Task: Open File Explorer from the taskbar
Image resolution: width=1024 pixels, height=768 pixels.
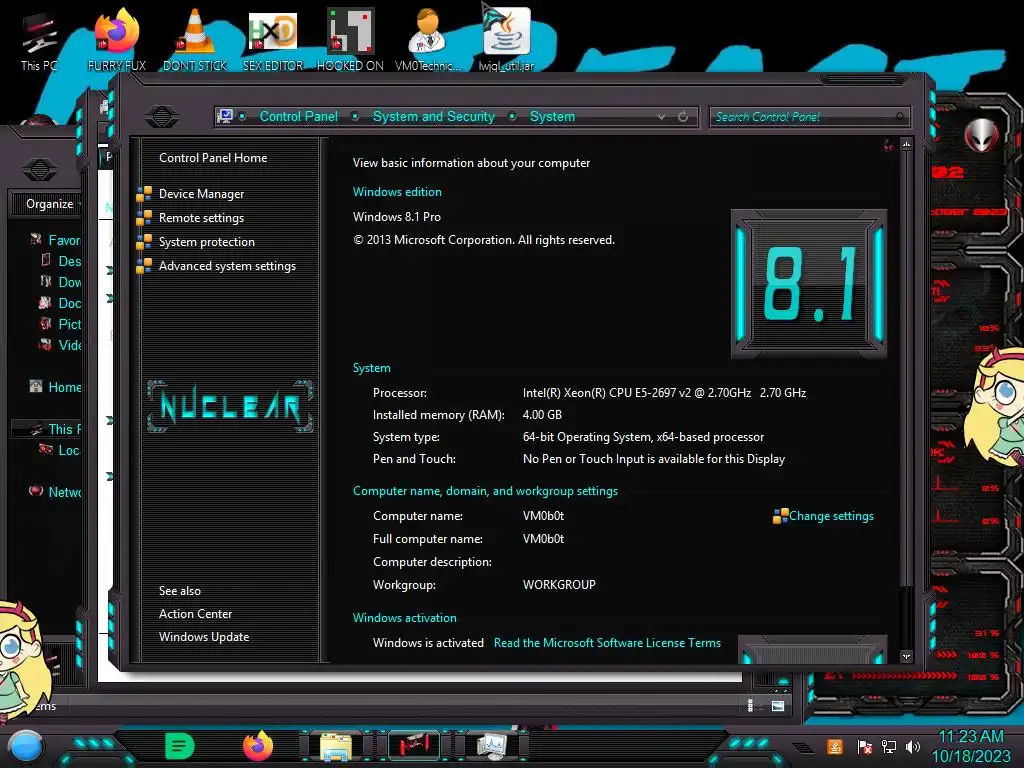Action: 336,746
